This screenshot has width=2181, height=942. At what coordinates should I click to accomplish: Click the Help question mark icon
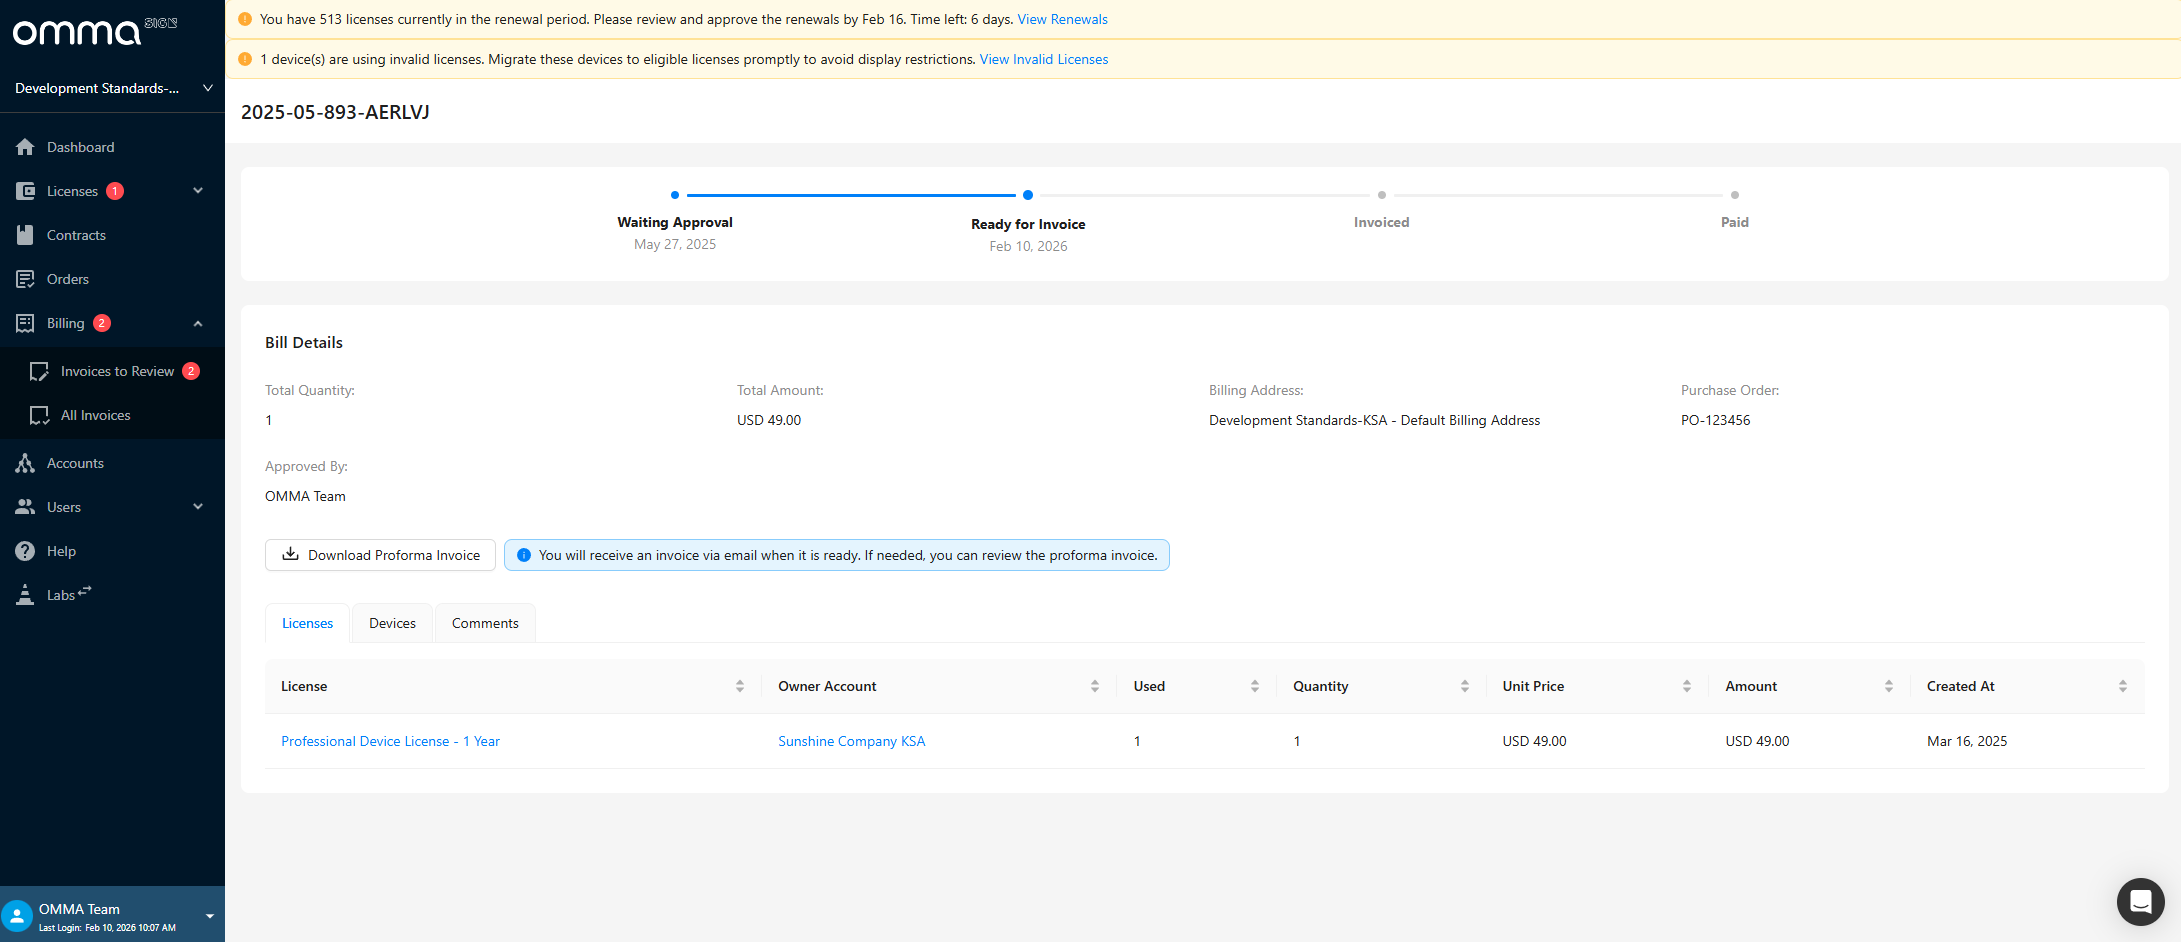tap(25, 551)
